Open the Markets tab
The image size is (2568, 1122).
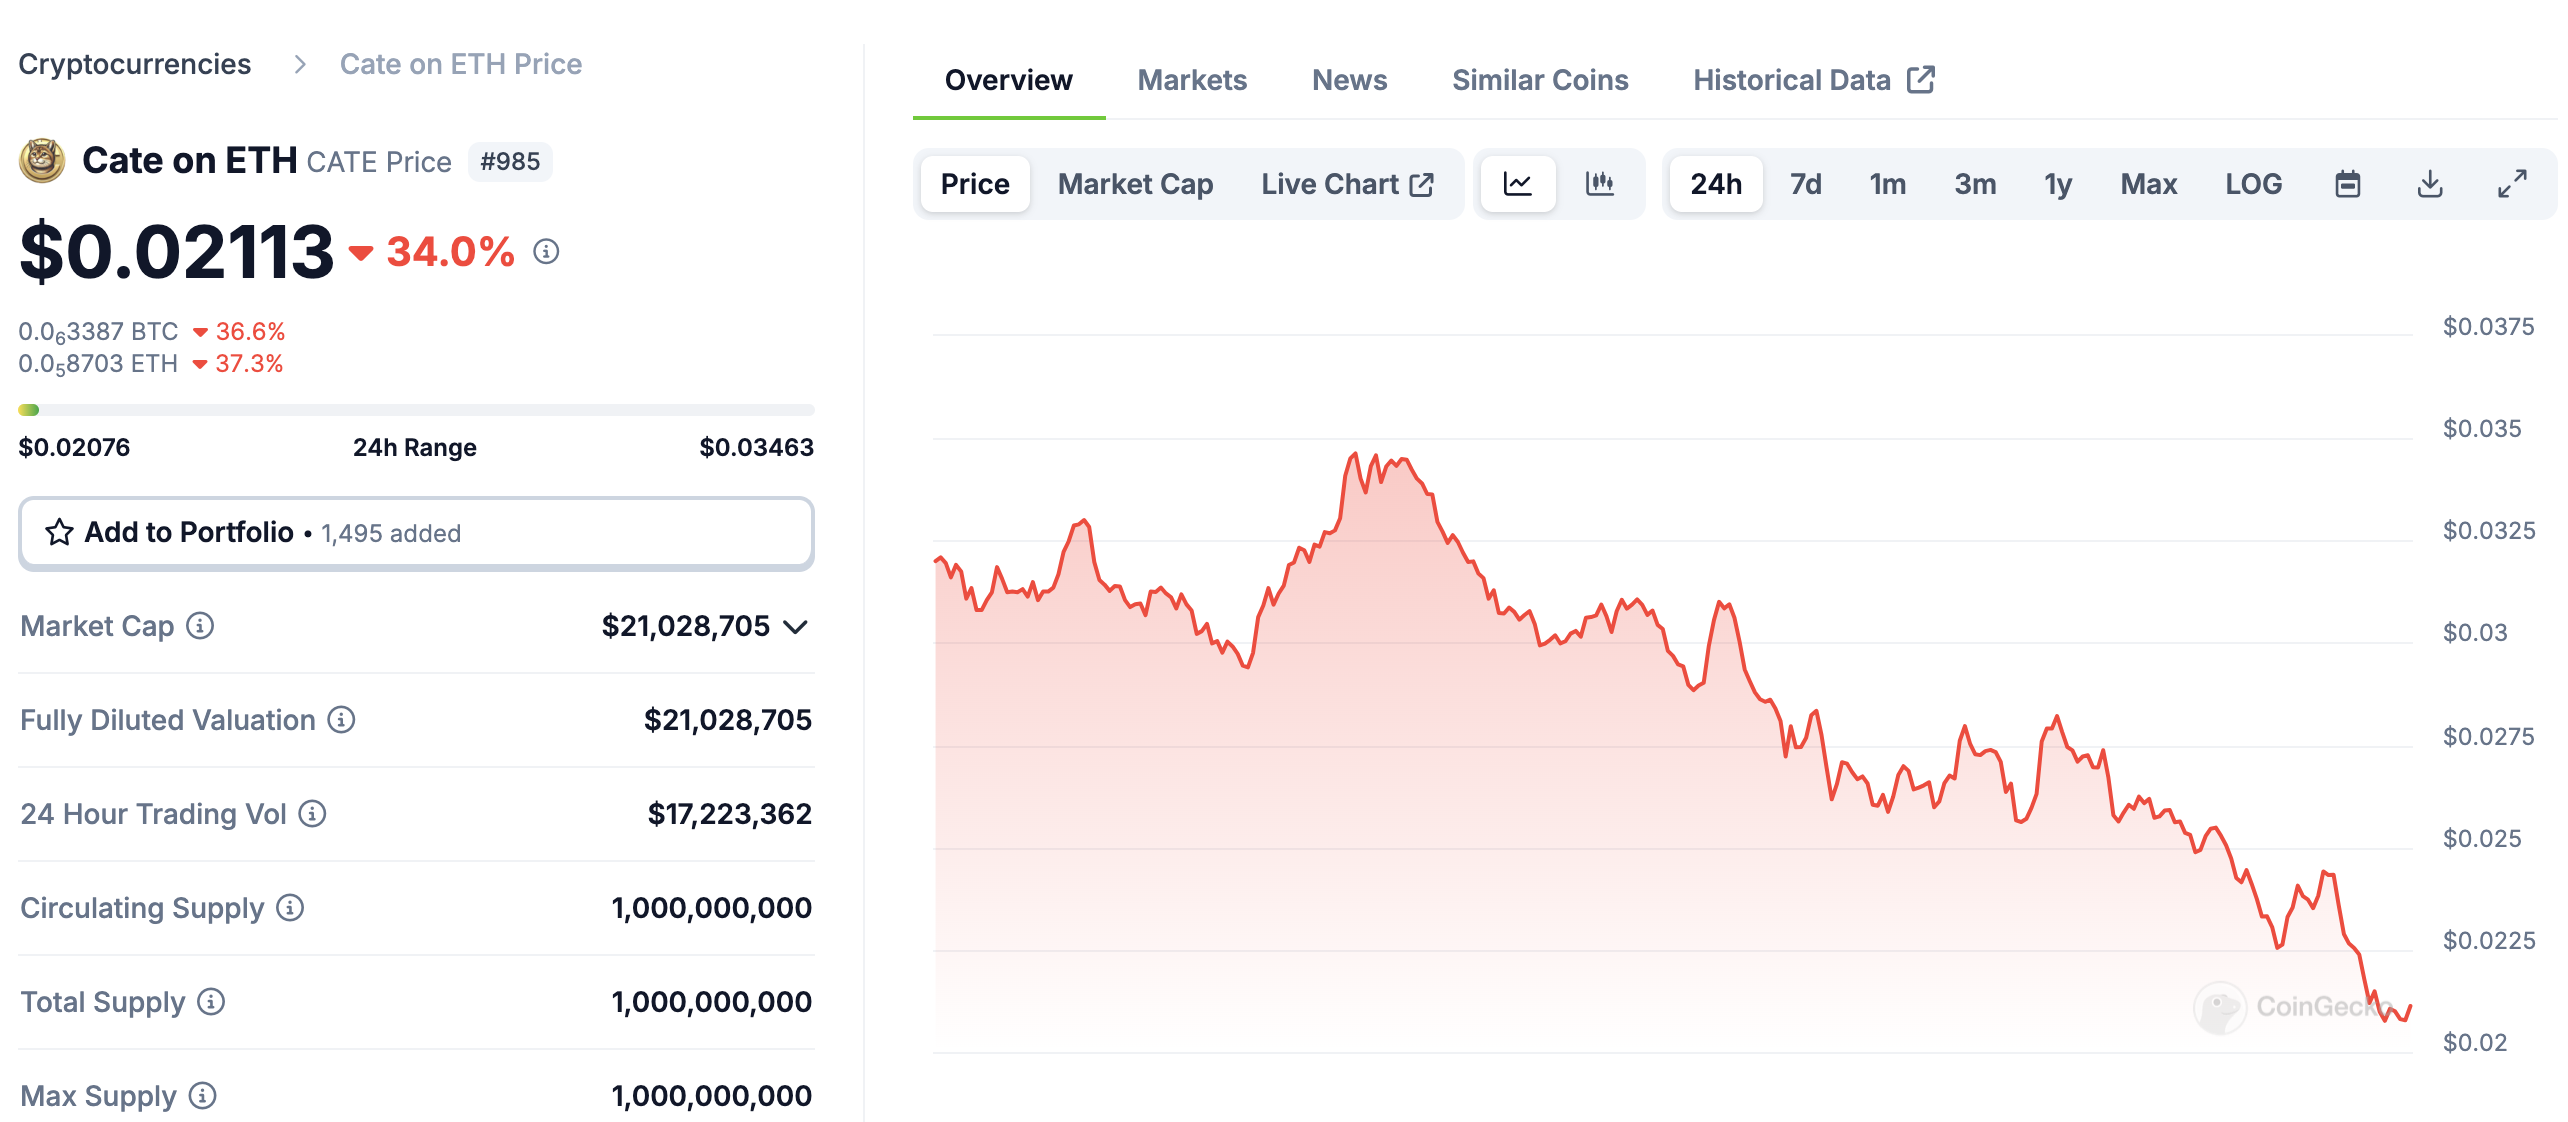[1192, 80]
